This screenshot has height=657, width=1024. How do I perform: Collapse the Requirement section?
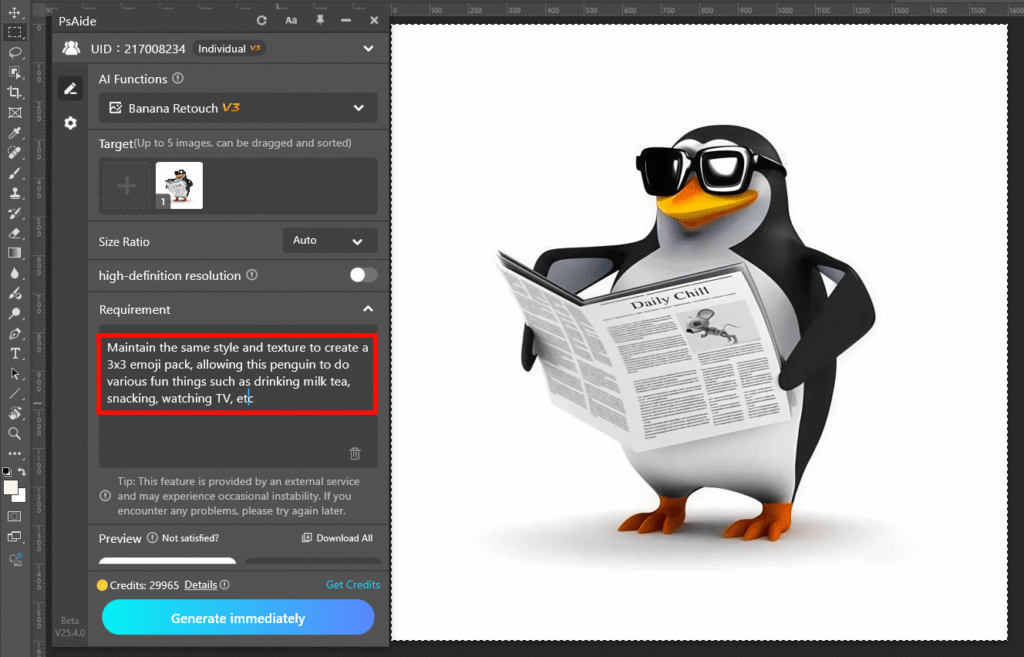point(368,310)
